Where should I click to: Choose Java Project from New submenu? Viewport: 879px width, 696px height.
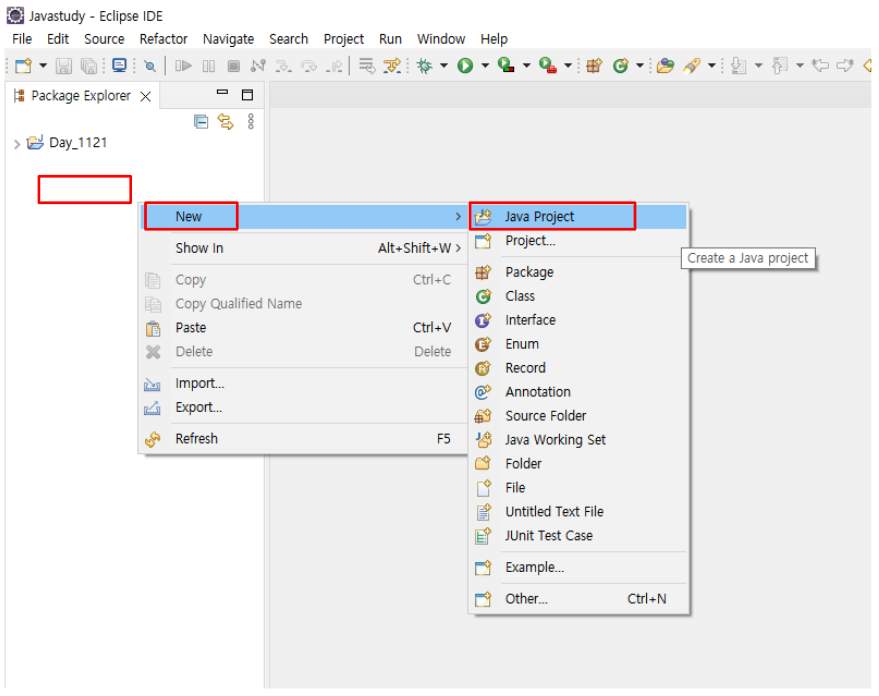point(579,216)
